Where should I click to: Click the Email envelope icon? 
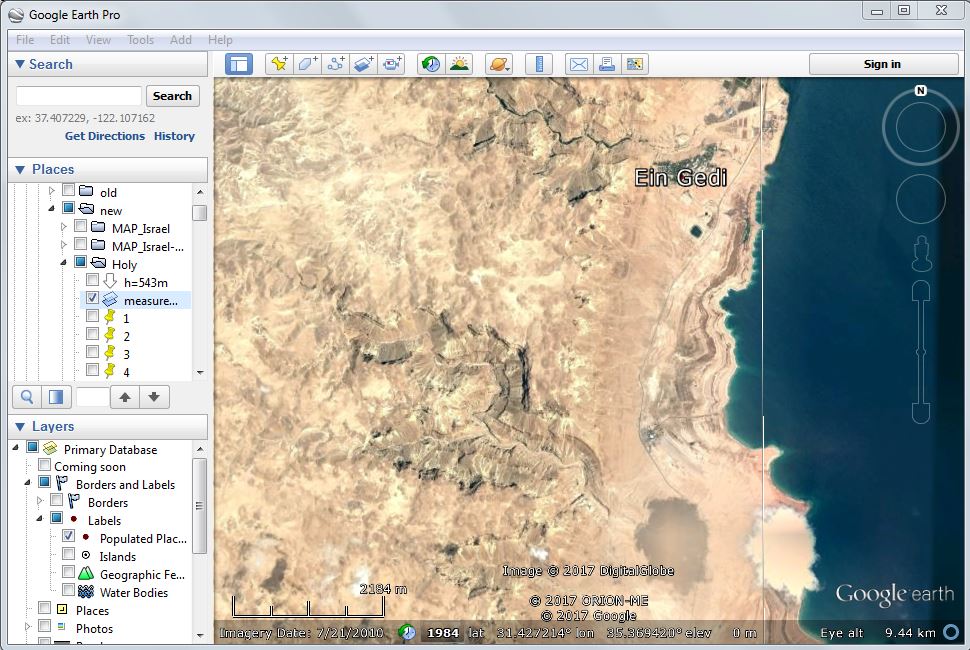(x=578, y=64)
